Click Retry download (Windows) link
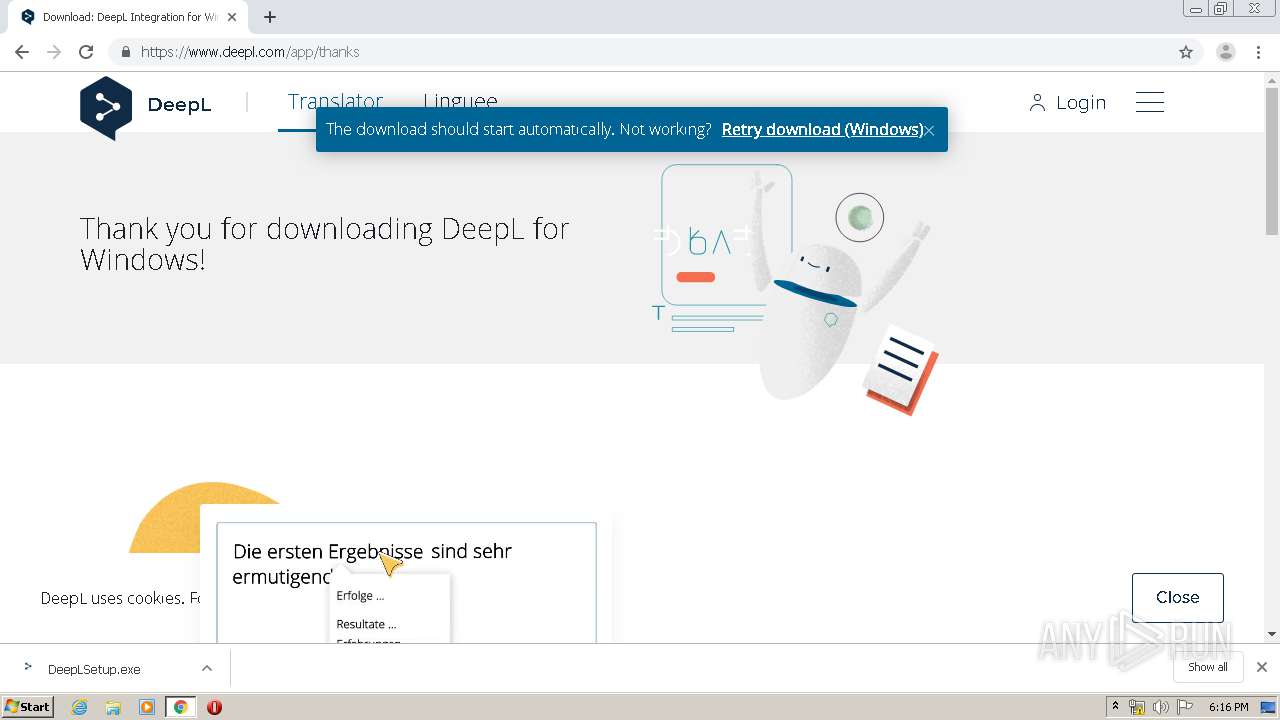The image size is (1280, 720). point(822,129)
